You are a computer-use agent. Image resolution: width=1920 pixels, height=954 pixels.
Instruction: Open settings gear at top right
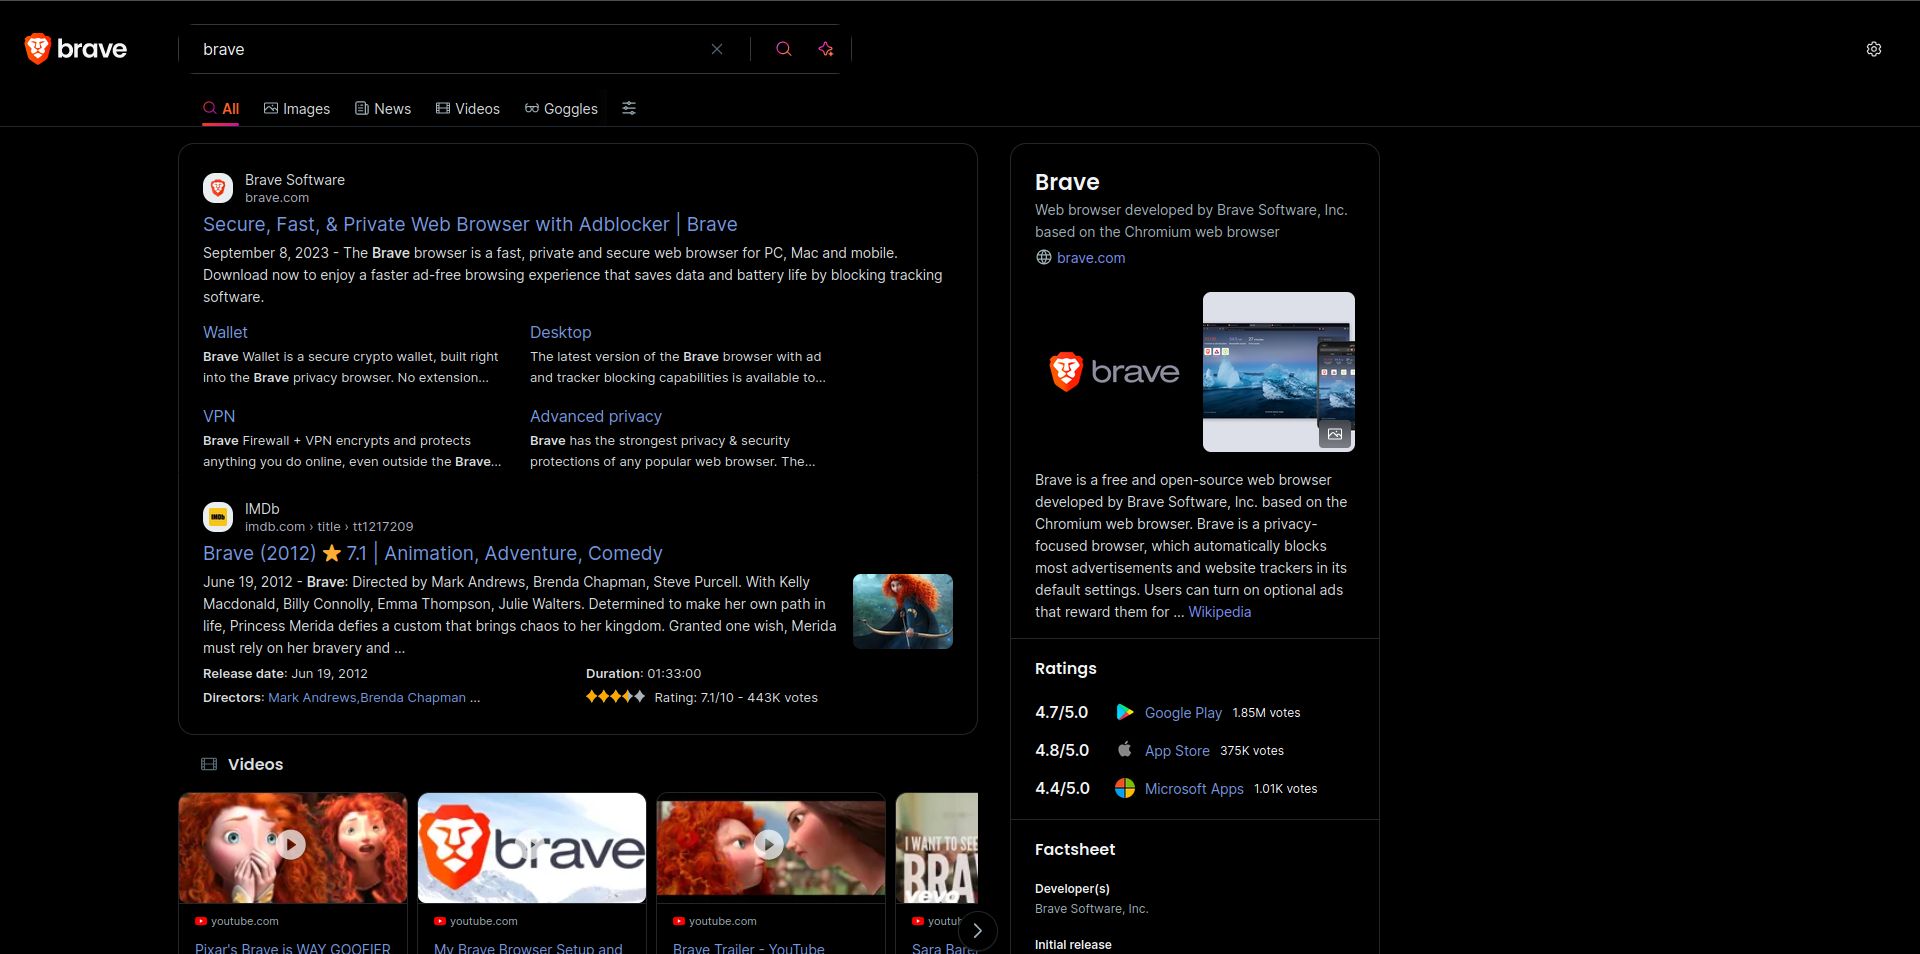tap(1874, 49)
